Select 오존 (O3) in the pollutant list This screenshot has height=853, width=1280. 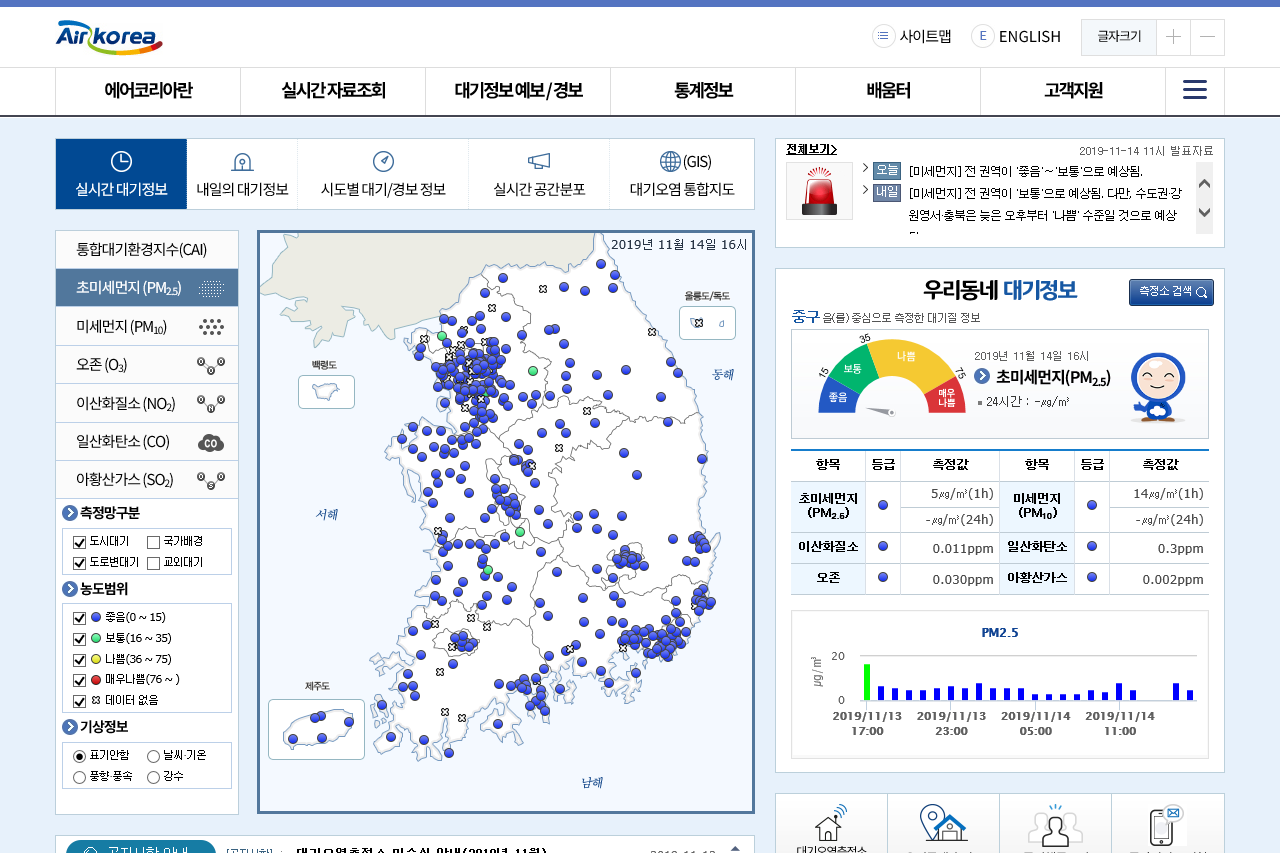147,365
